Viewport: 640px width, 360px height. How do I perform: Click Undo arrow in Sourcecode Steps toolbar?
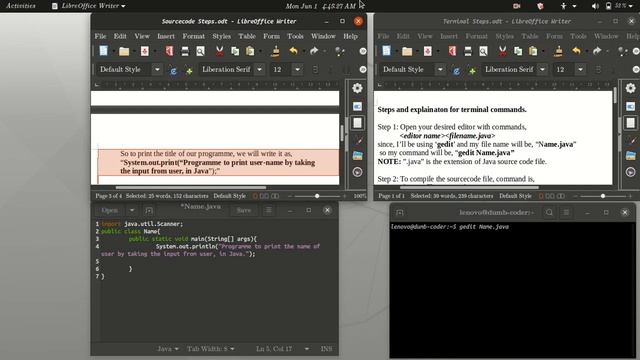293,51
